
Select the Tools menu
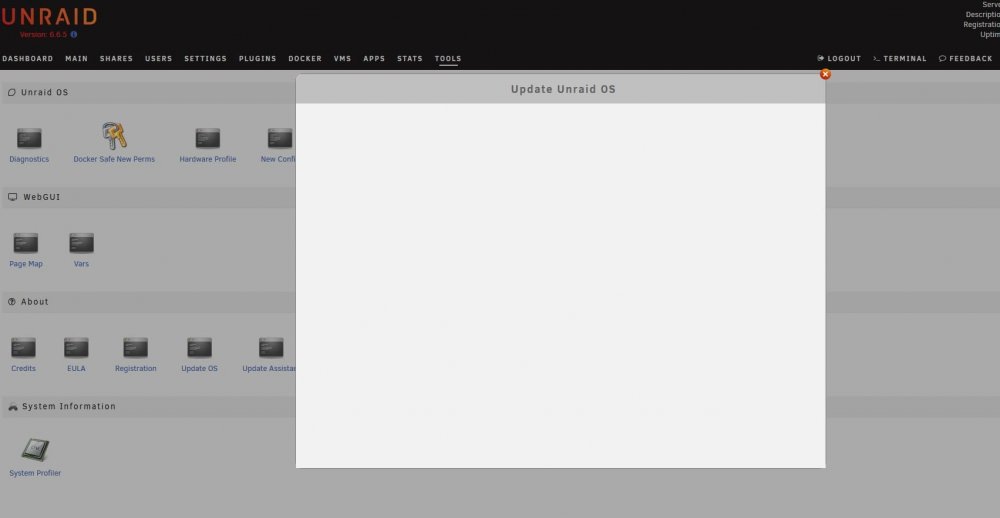pyautogui.click(x=448, y=59)
